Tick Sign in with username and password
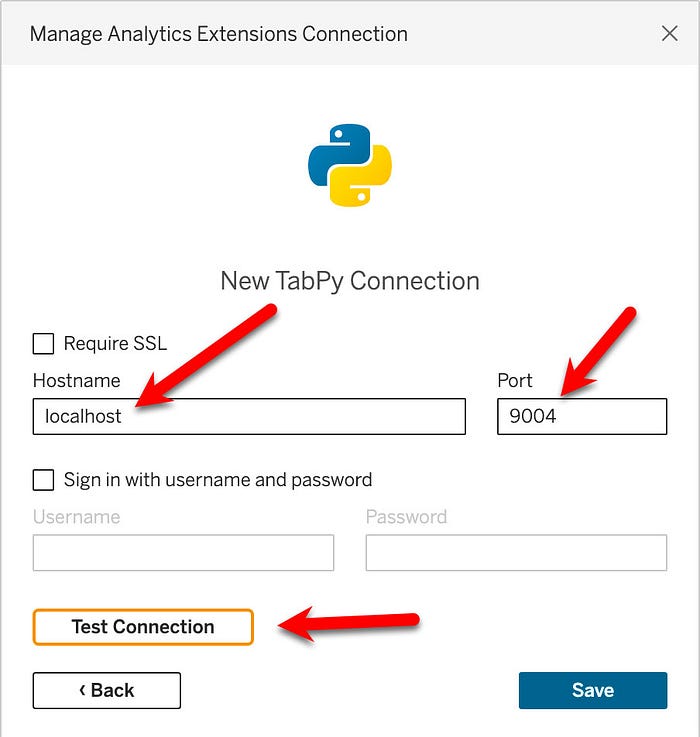 point(43,480)
